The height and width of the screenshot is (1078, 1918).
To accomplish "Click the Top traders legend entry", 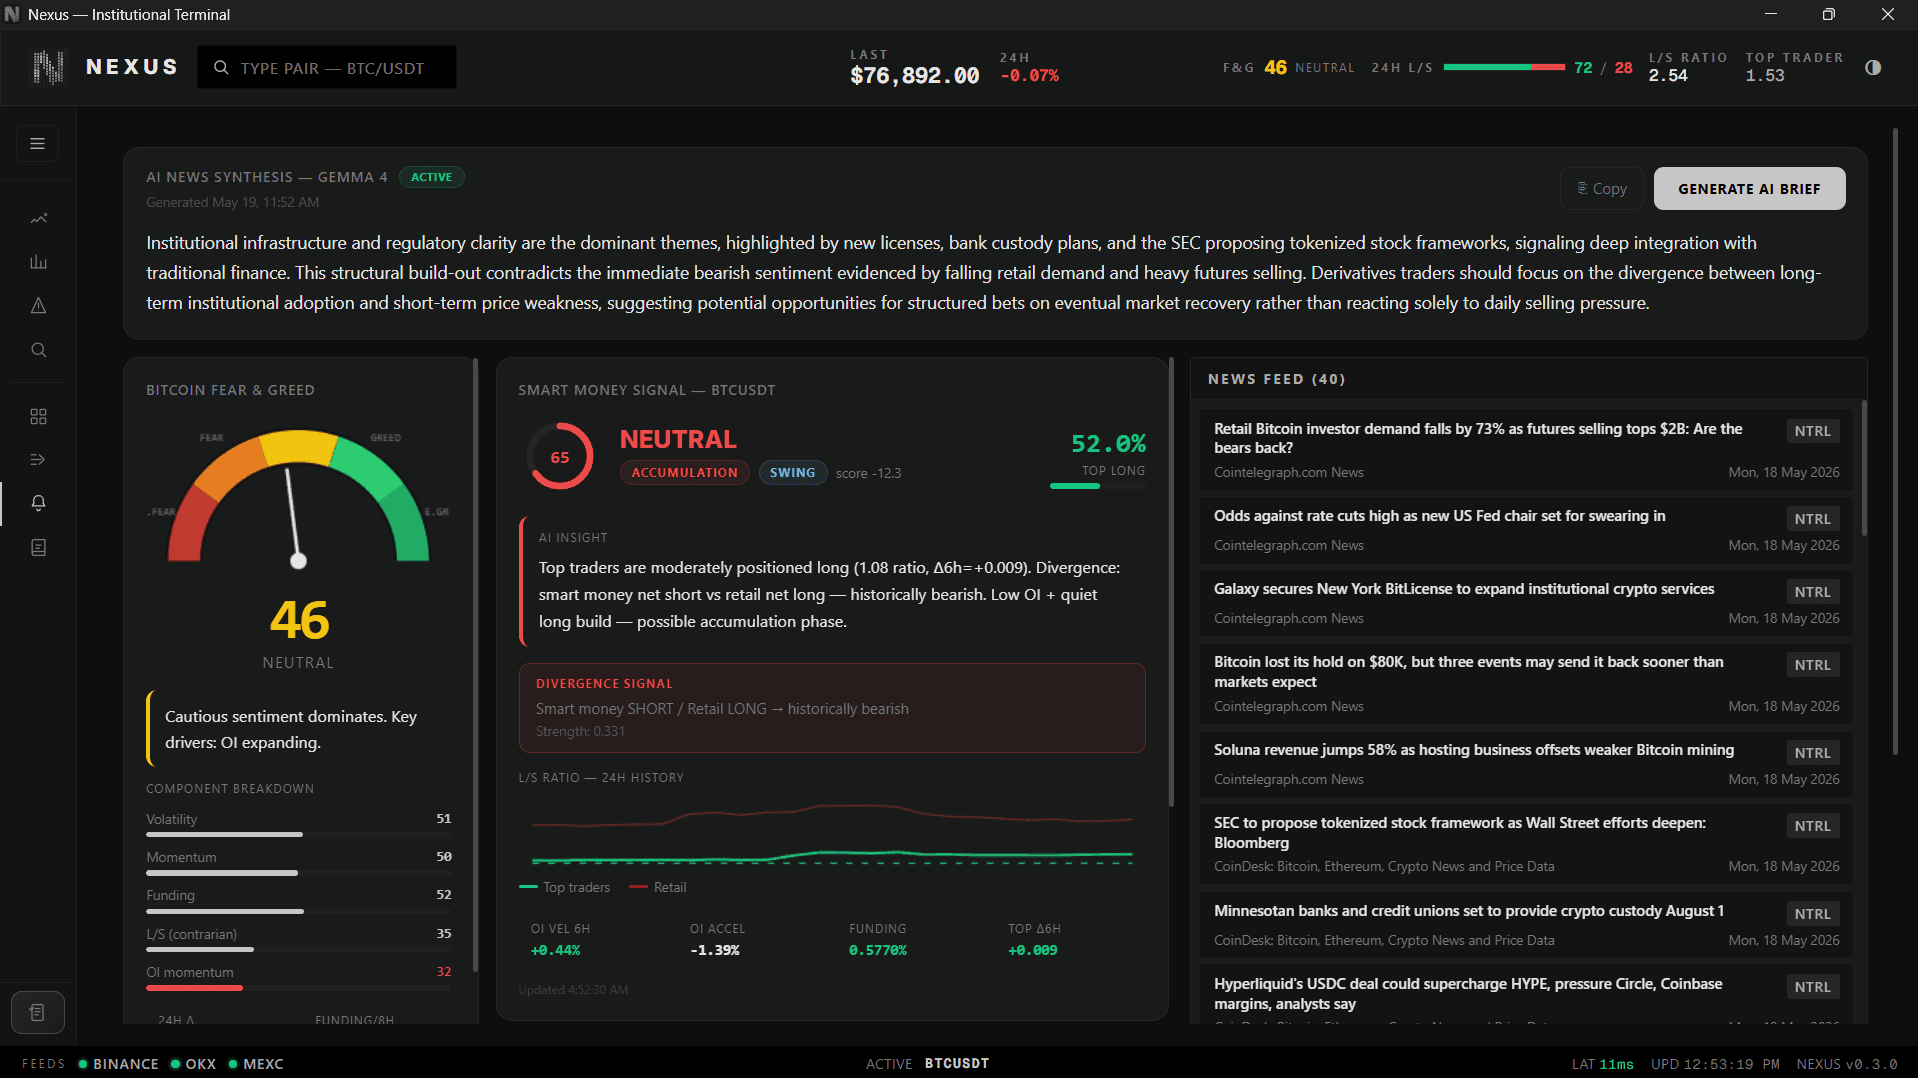I will (x=565, y=887).
